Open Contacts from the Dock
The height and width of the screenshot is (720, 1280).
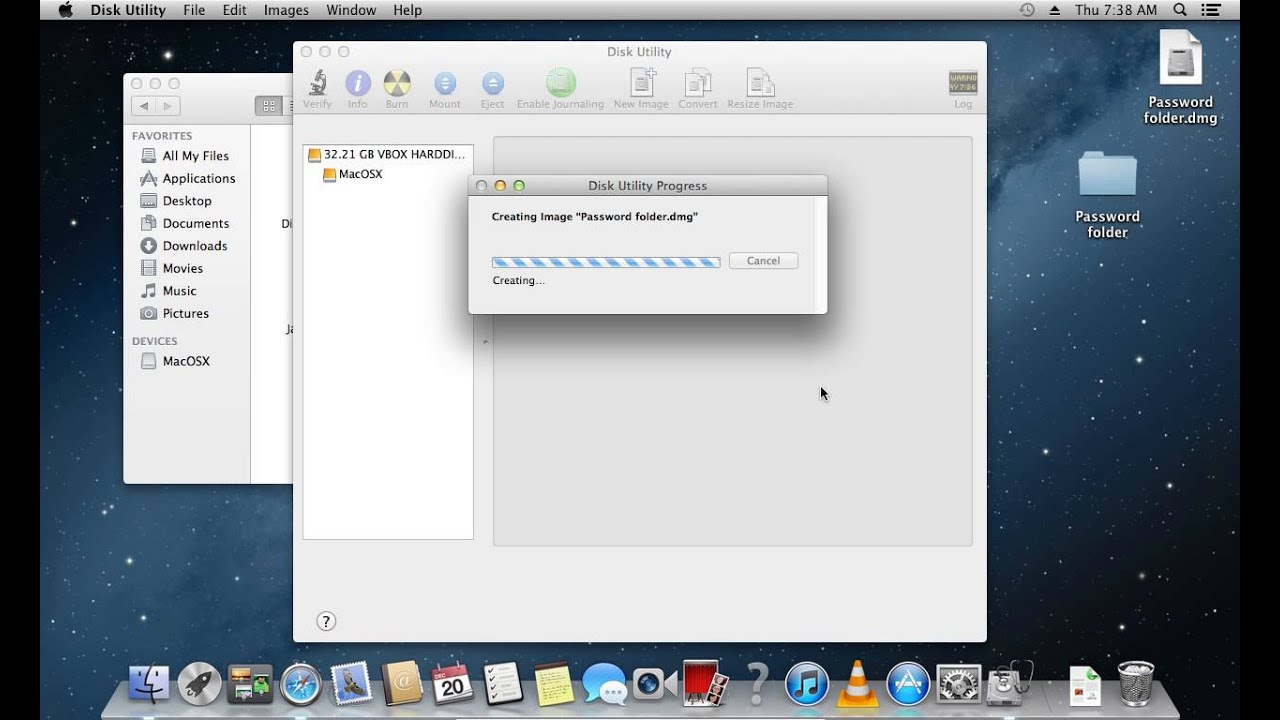[402, 685]
